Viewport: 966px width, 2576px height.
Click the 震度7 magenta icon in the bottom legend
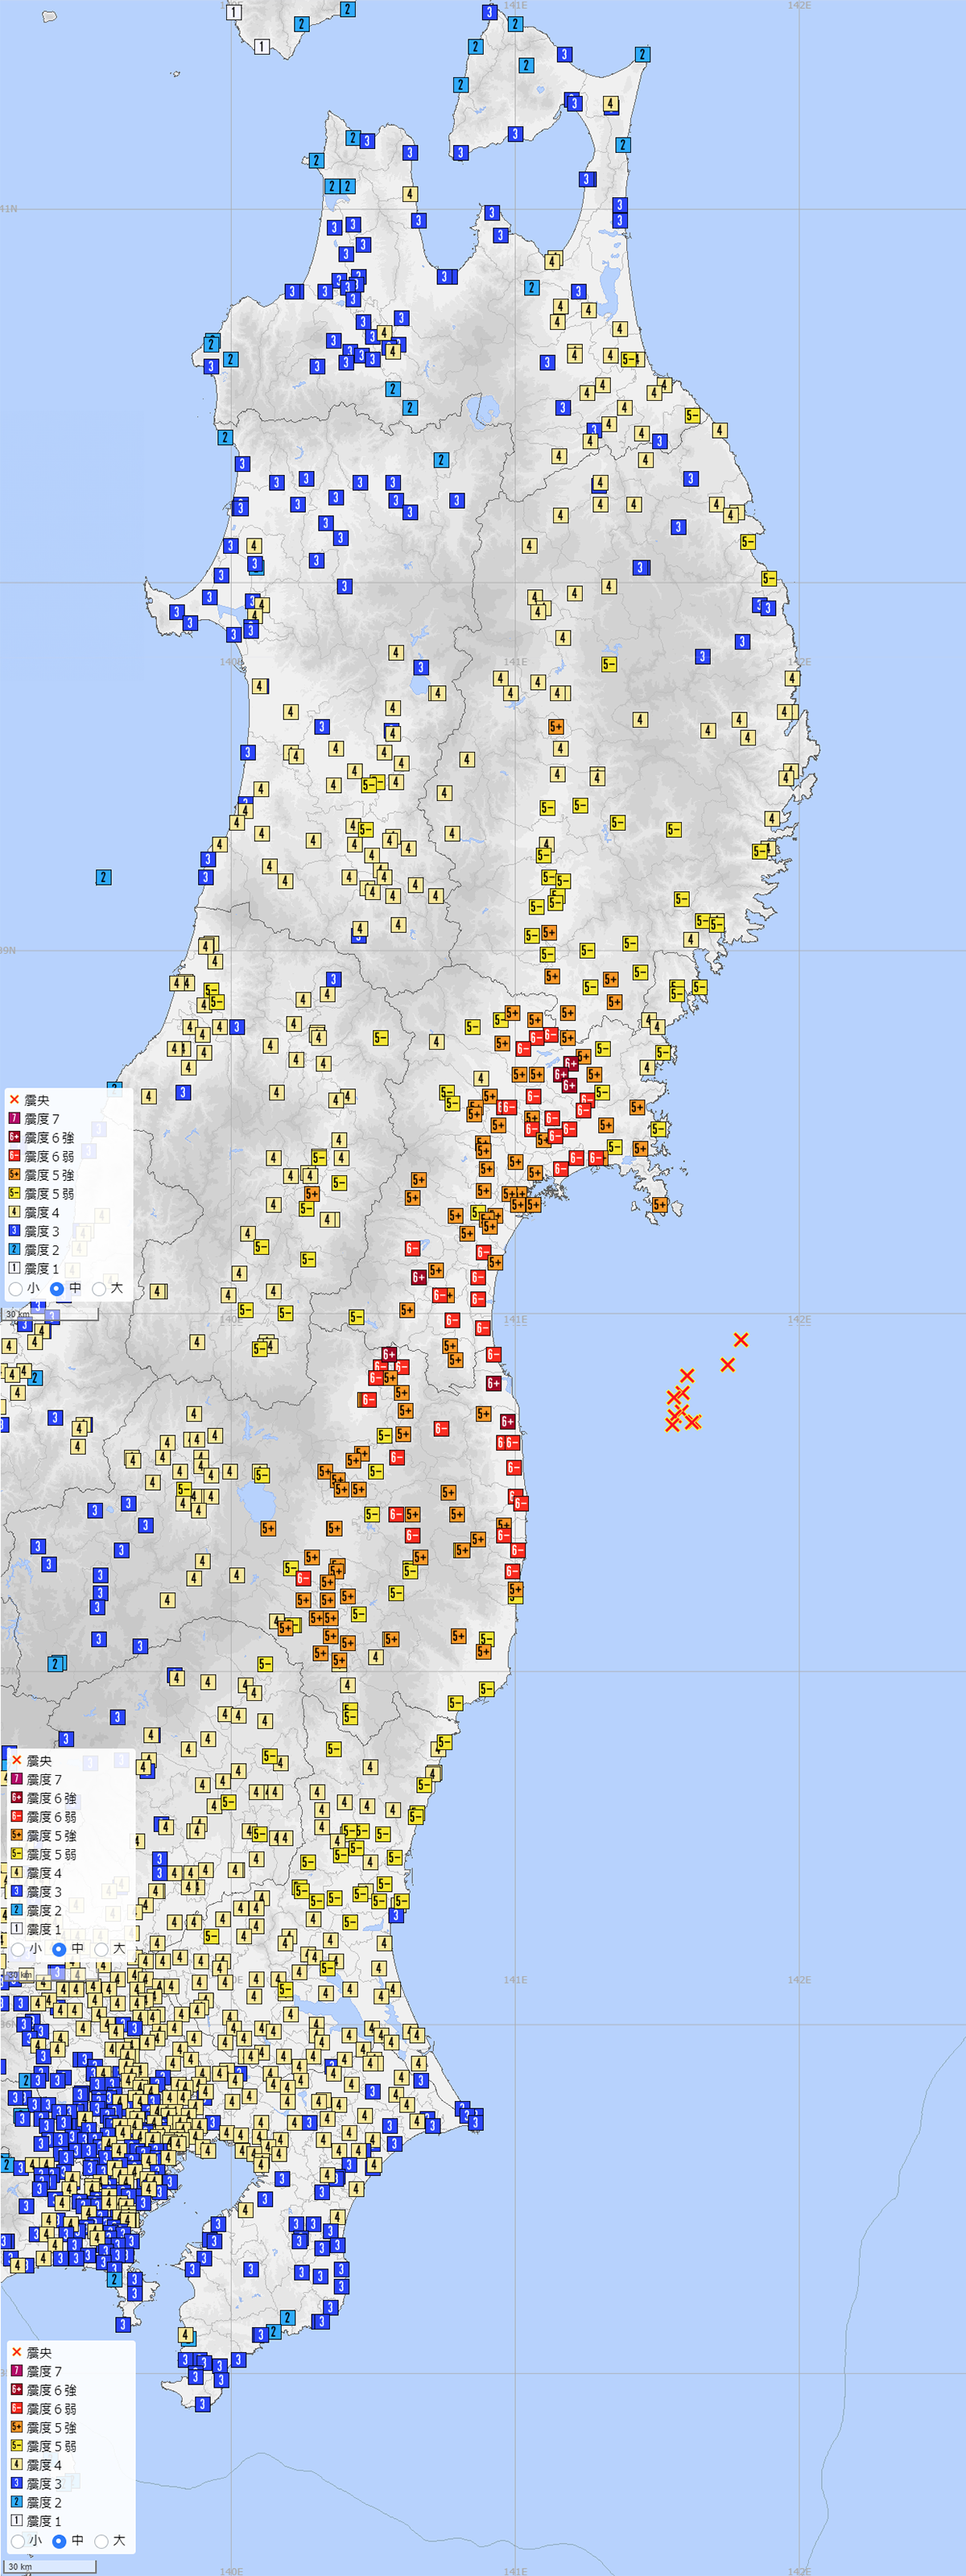[x=16, y=2371]
